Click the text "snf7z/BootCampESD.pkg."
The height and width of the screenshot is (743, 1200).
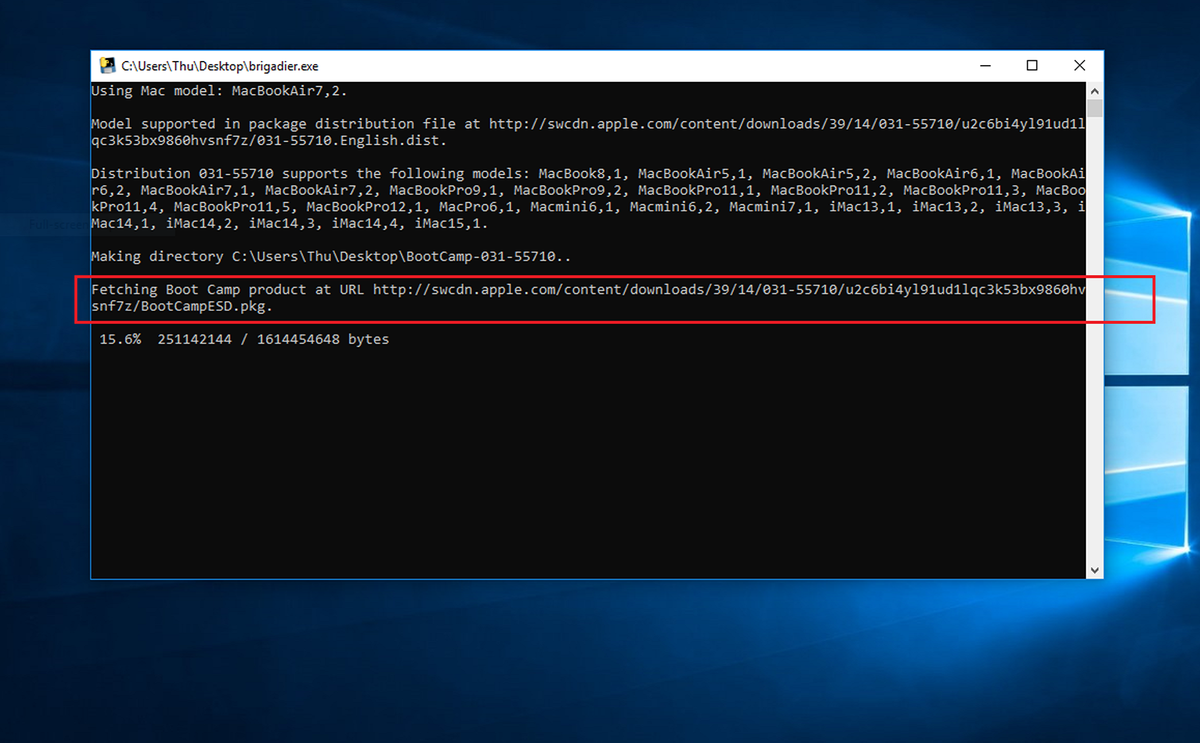(x=182, y=306)
